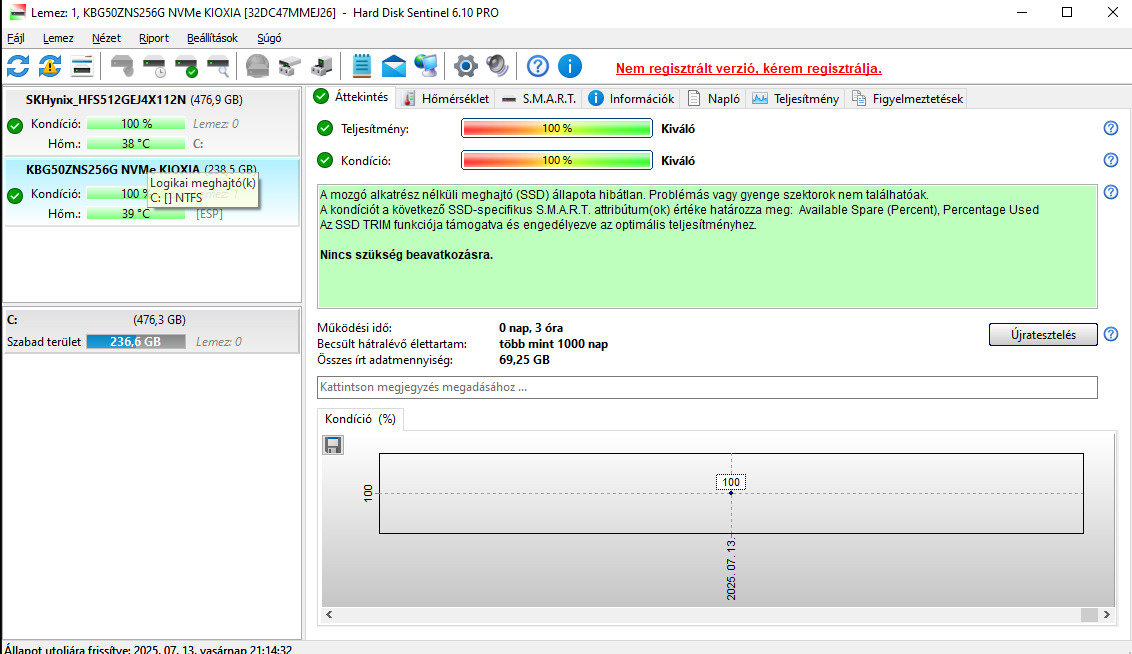Image resolution: width=1132 pixels, height=654 pixels.
Task: Click the blue info (i) toolbar icon
Action: 570,66
